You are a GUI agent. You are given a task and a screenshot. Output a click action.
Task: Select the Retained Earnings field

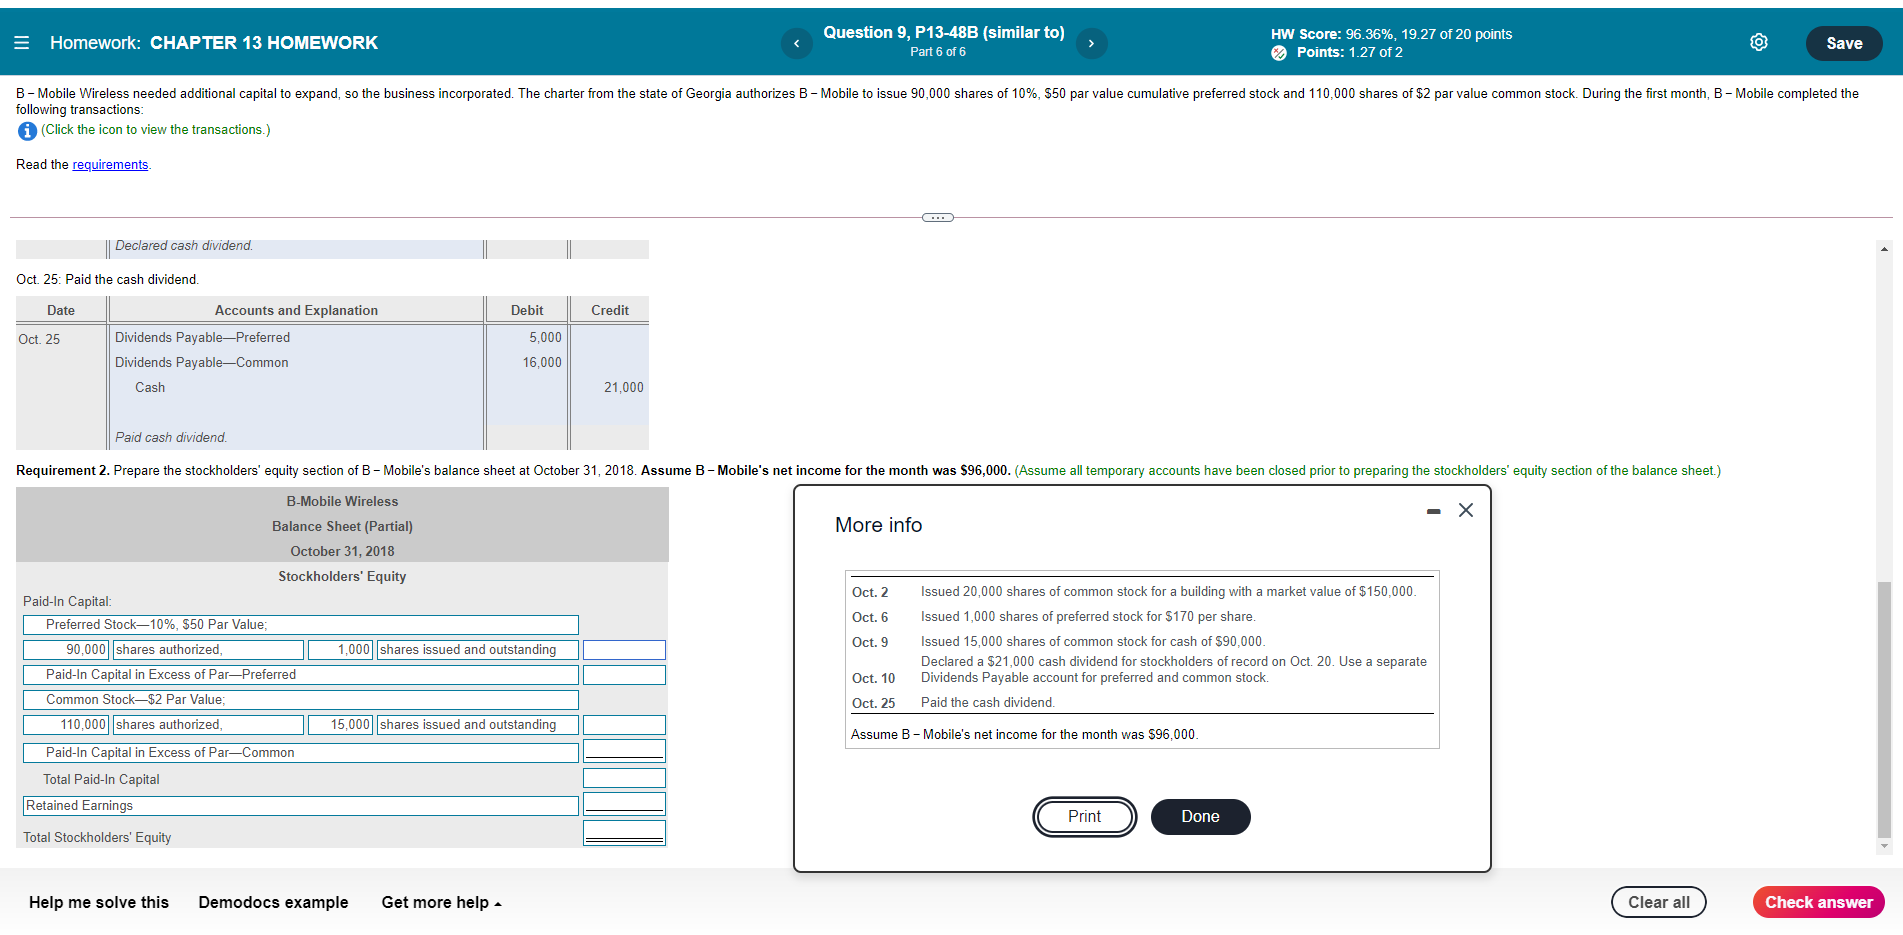pos(301,806)
